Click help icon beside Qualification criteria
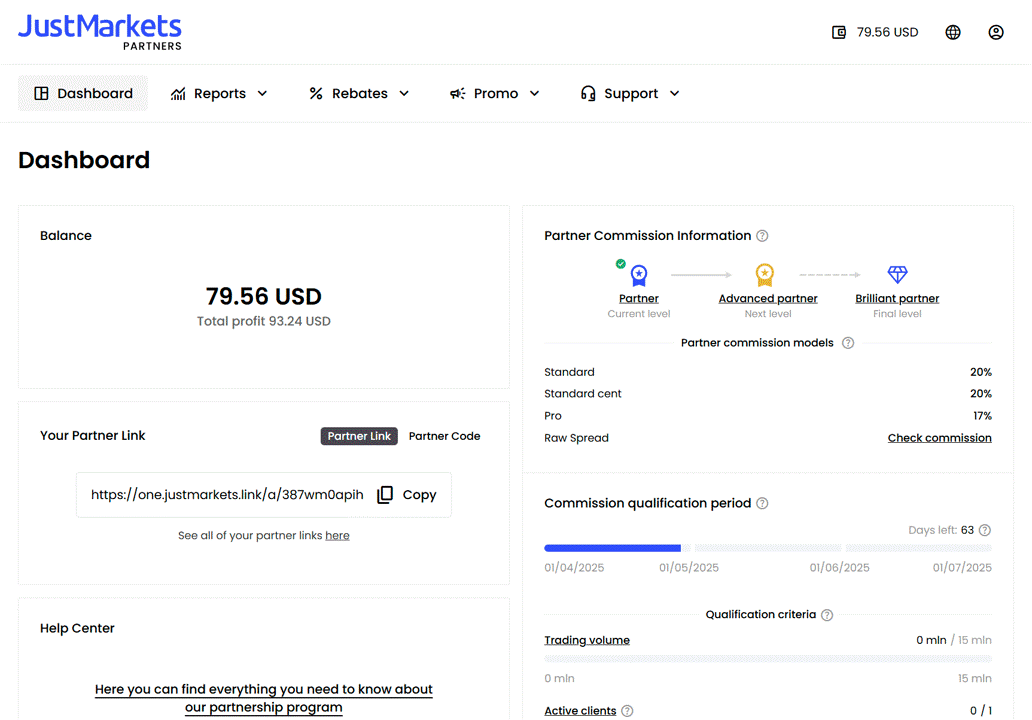Viewport: 1032px width, 720px height. point(827,615)
